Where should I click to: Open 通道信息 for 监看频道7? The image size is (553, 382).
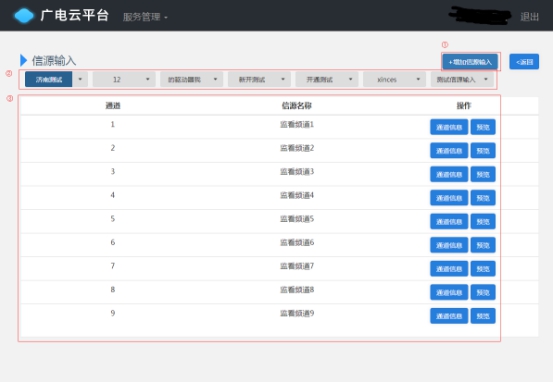pos(449,269)
